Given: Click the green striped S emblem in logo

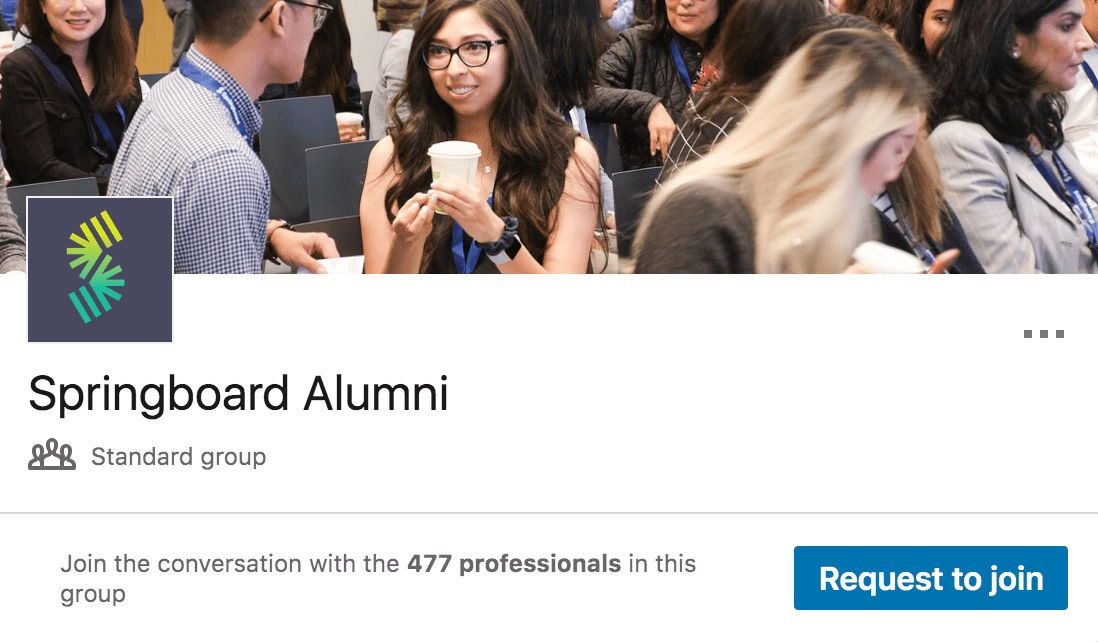Looking at the screenshot, I should pyautogui.click(x=97, y=268).
